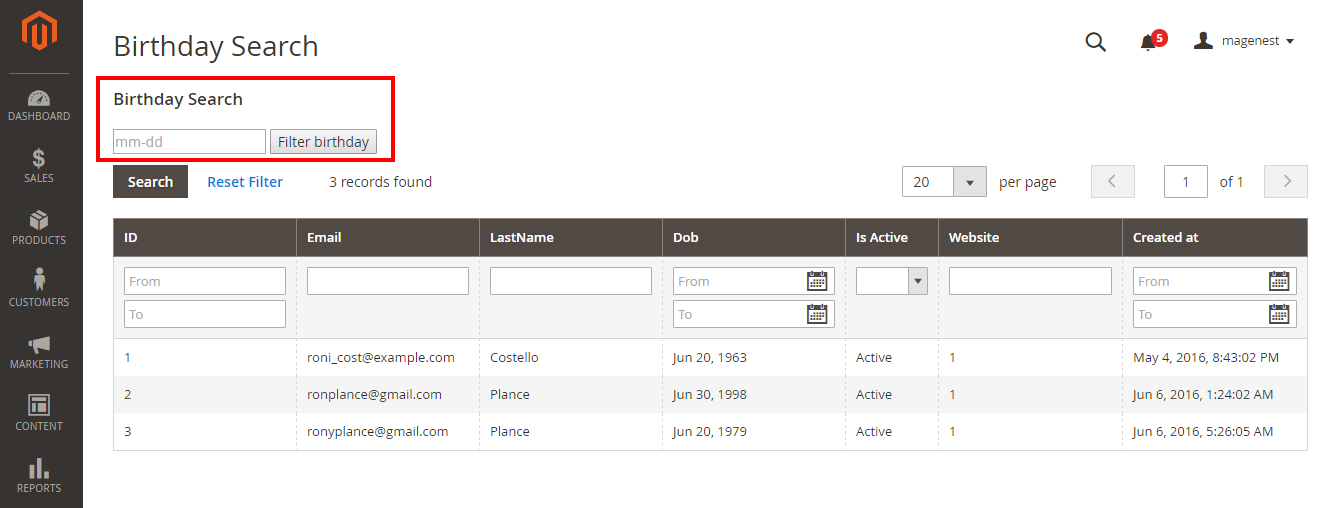Expand the magenest account dropdown
This screenshot has height=508, width=1332.
[1245, 41]
